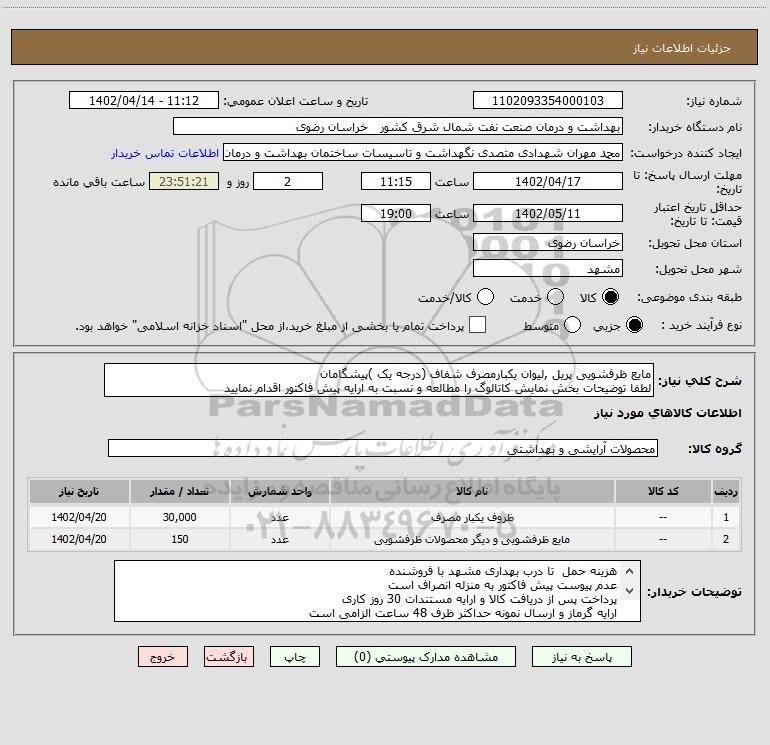Click the delivery province خراسان رضوی field
This screenshot has height=745, width=770.
[x=548, y=243]
